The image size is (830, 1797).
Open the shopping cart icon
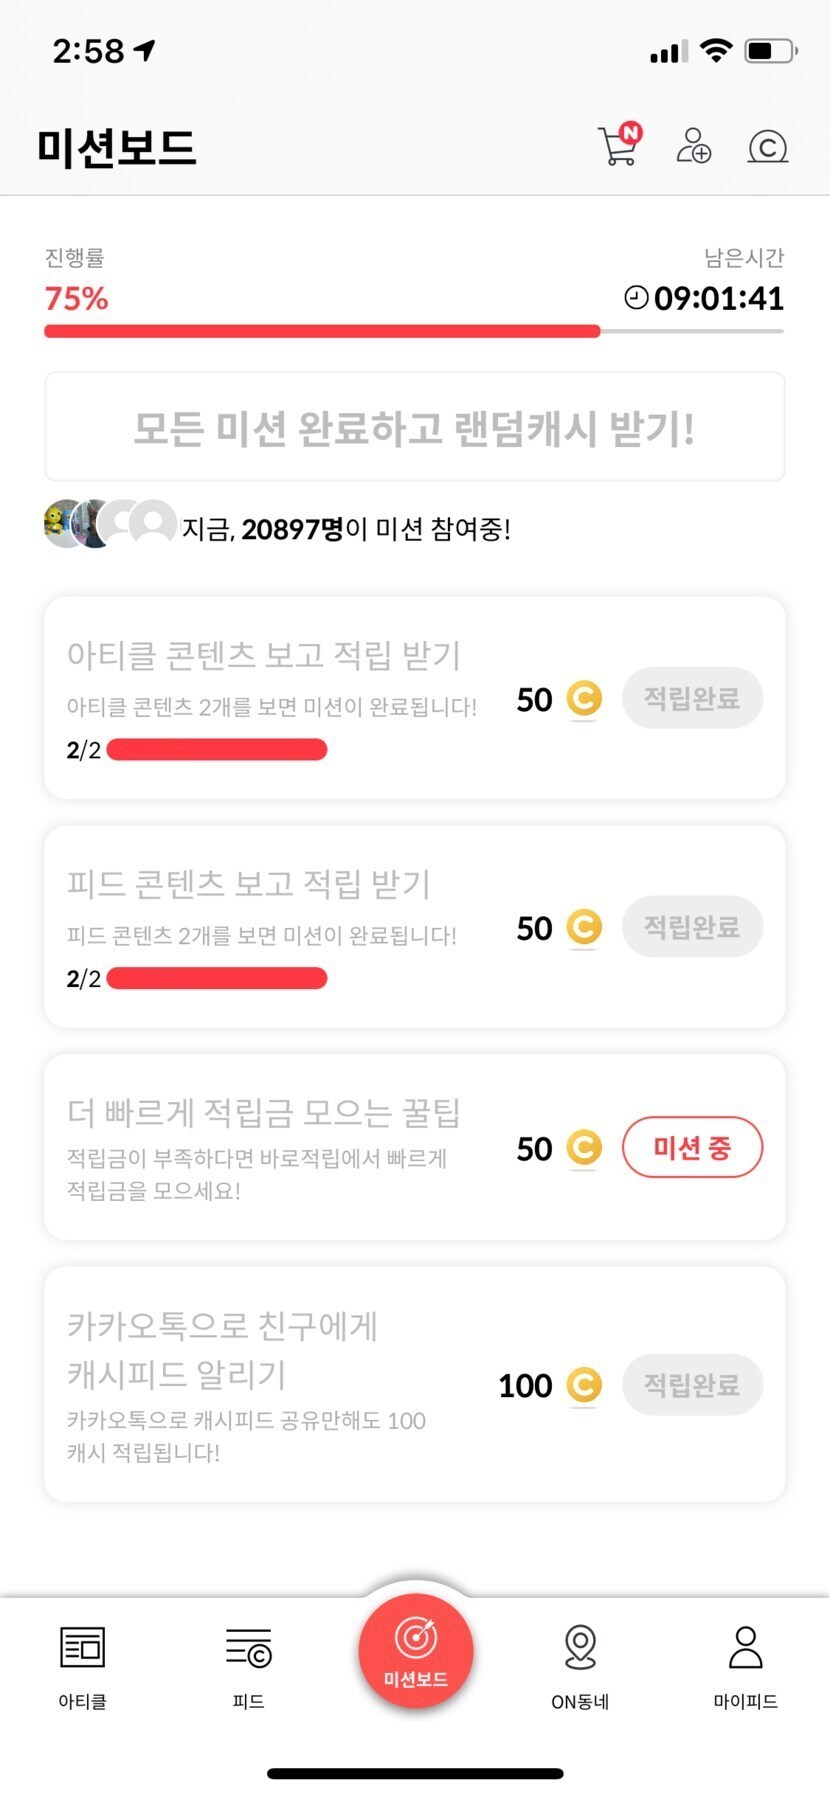tap(619, 146)
